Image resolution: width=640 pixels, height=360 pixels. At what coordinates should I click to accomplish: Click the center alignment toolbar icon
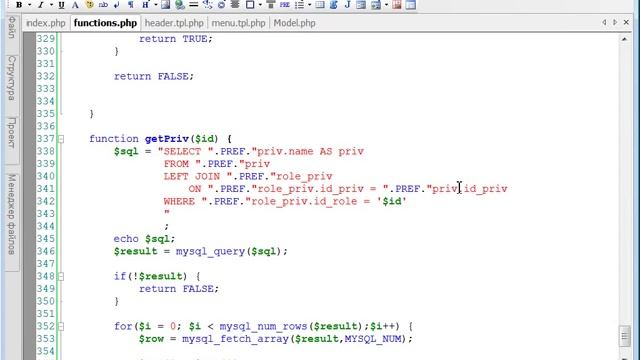pyautogui.click(x=235, y=5)
